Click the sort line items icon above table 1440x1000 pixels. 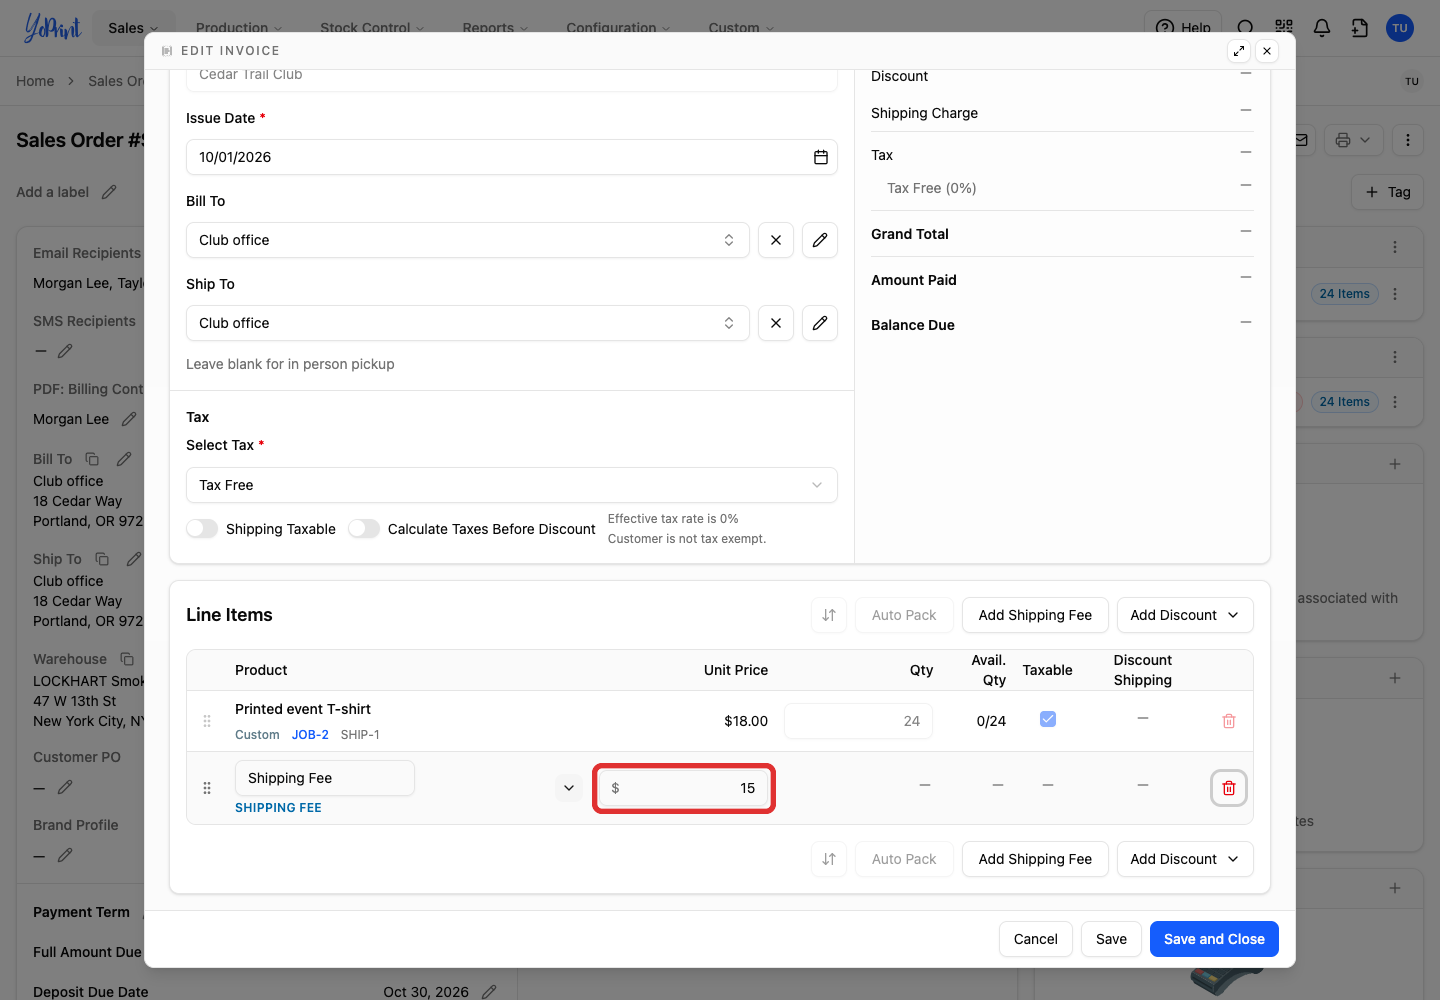829,615
